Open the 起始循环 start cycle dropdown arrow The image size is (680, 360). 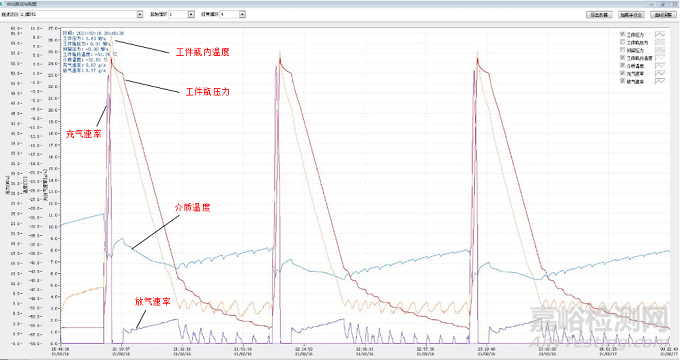(x=191, y=14)
